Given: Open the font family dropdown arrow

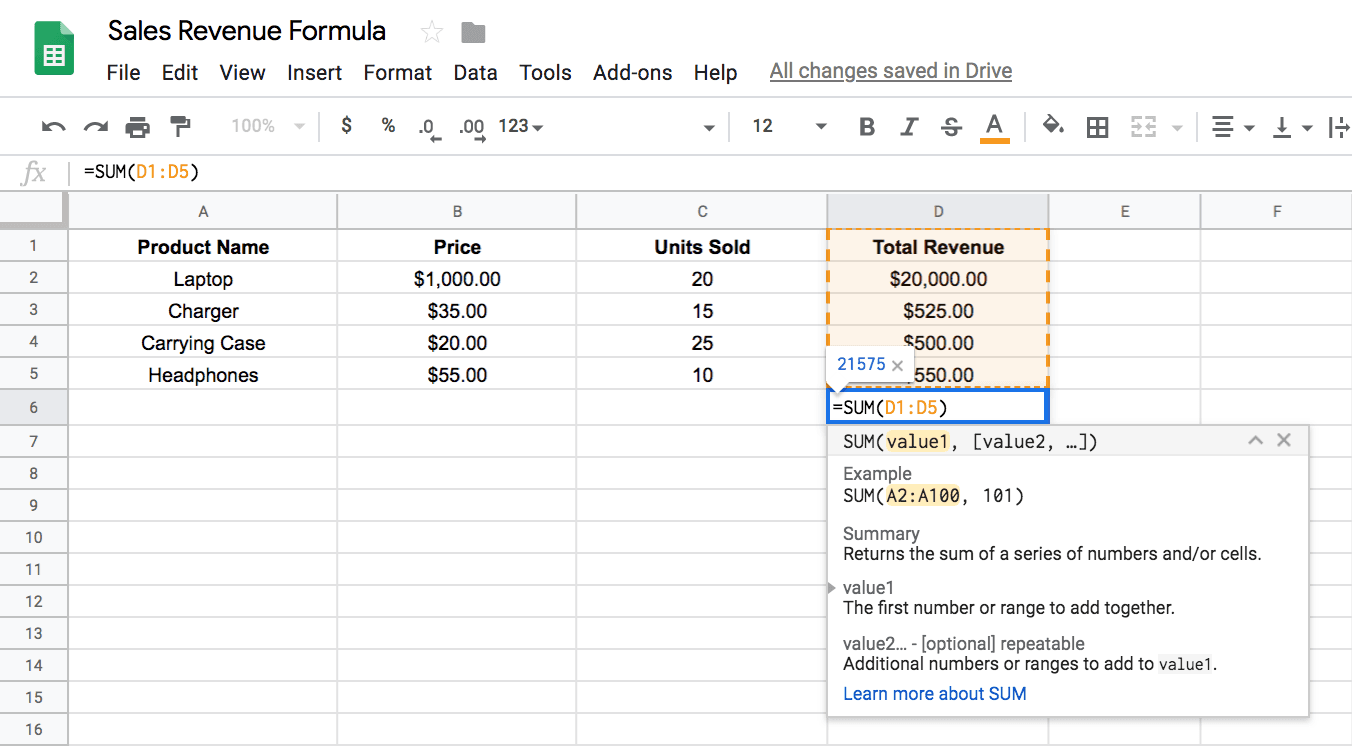Looking at the screenshot, I should pyautogui.click(x=709, y=128).
